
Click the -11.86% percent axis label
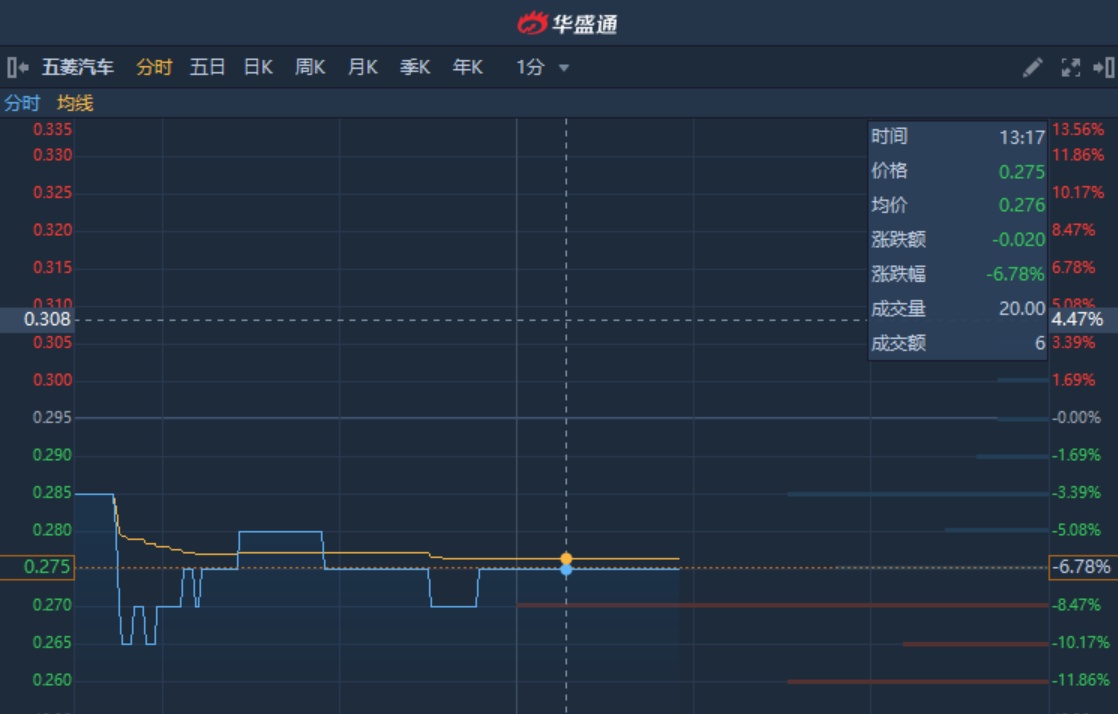point(1079,680)
